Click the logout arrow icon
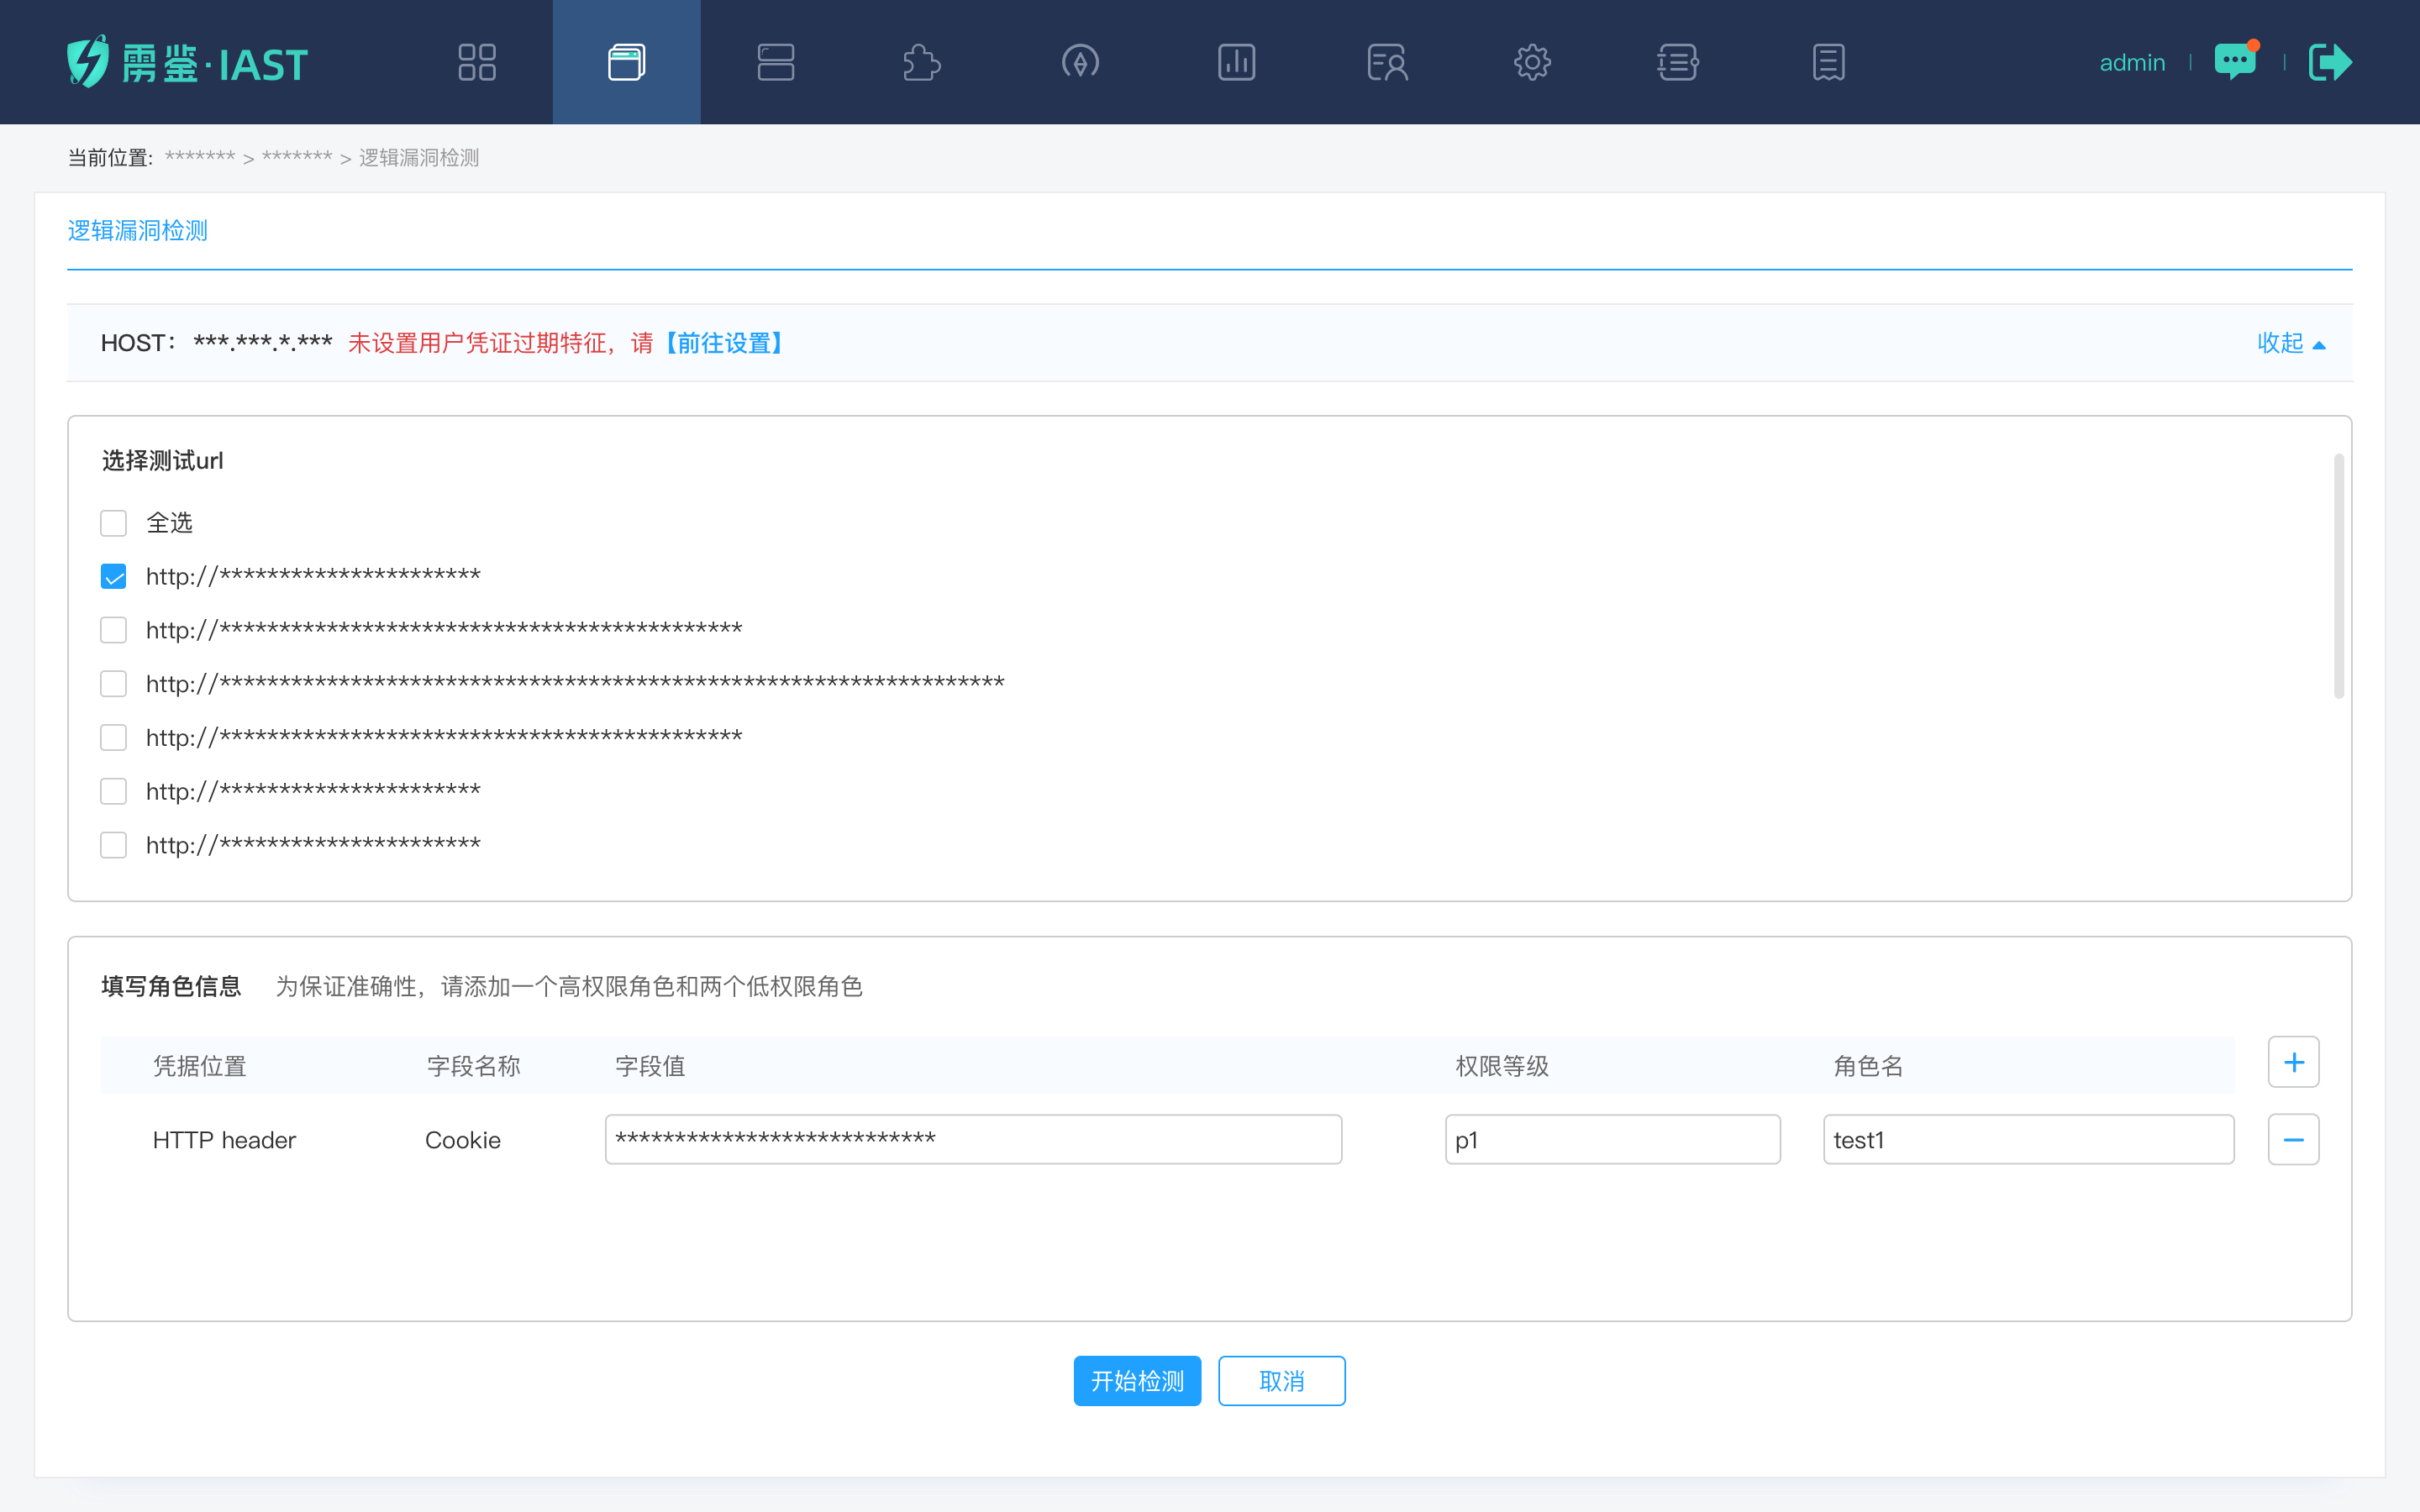The height and width of the screenshot is (1512, 2420). [2330, 62]
